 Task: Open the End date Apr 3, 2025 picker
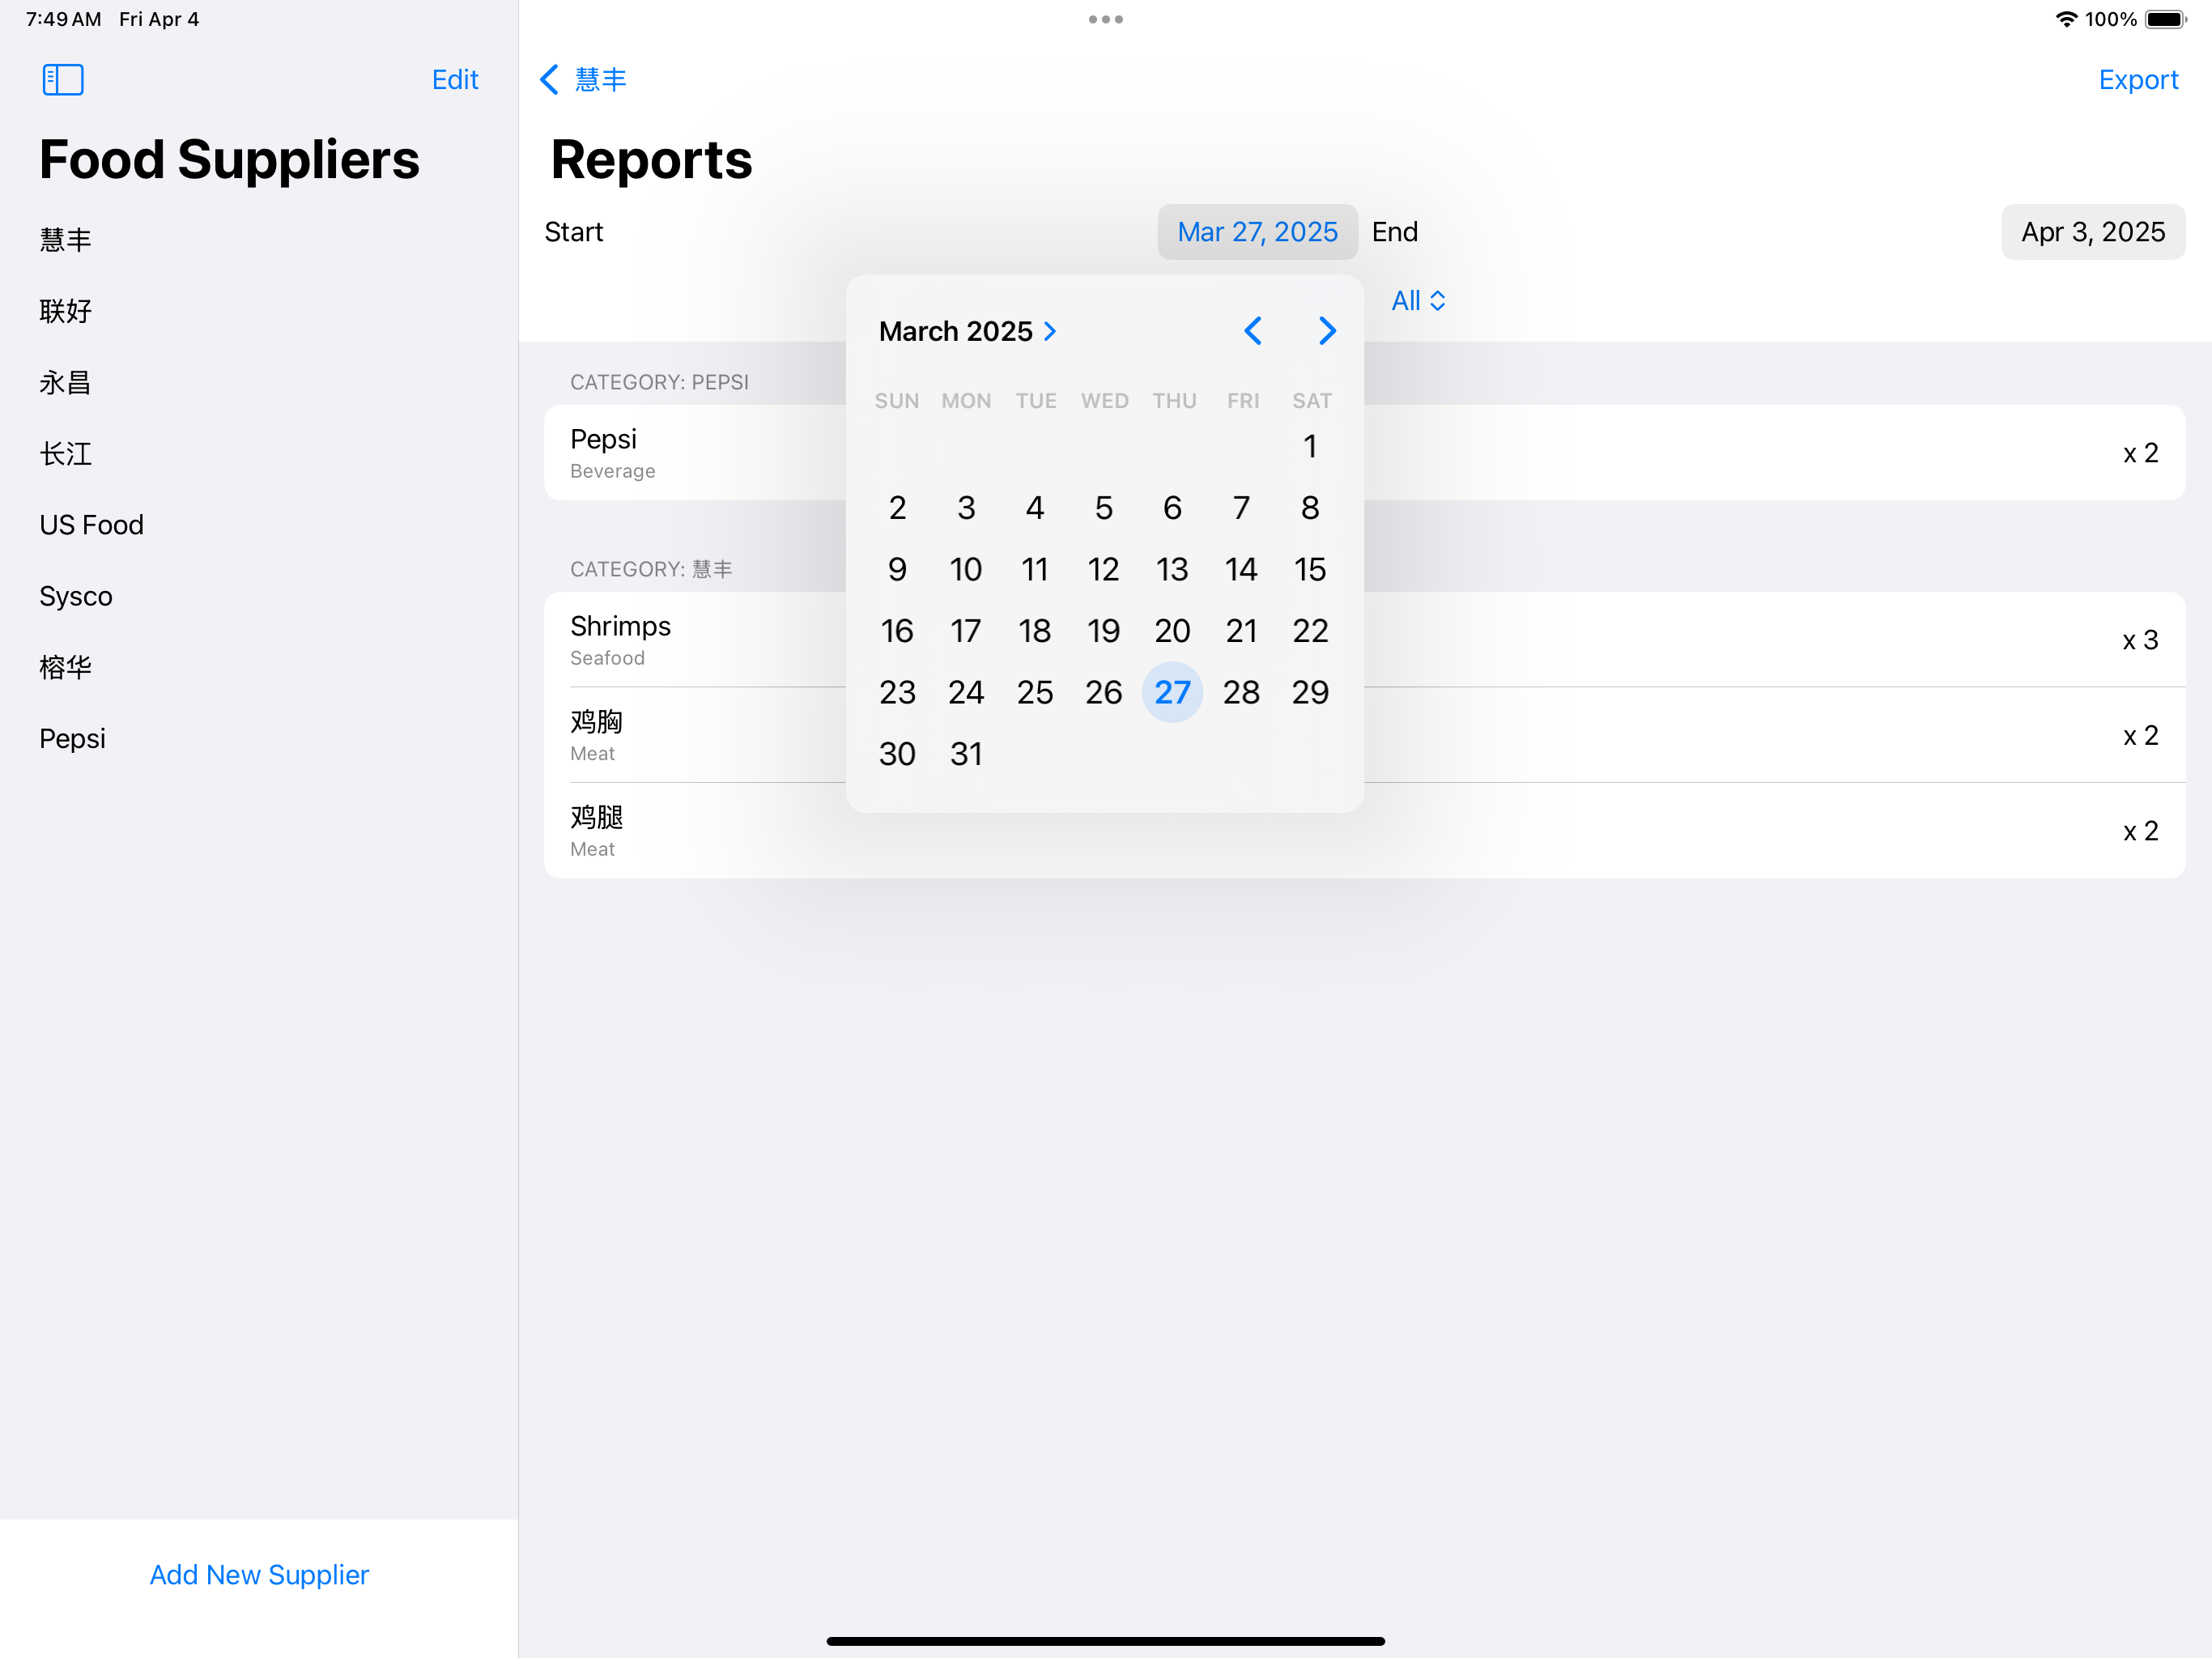pyautogui.click(x=2092, y=232)
